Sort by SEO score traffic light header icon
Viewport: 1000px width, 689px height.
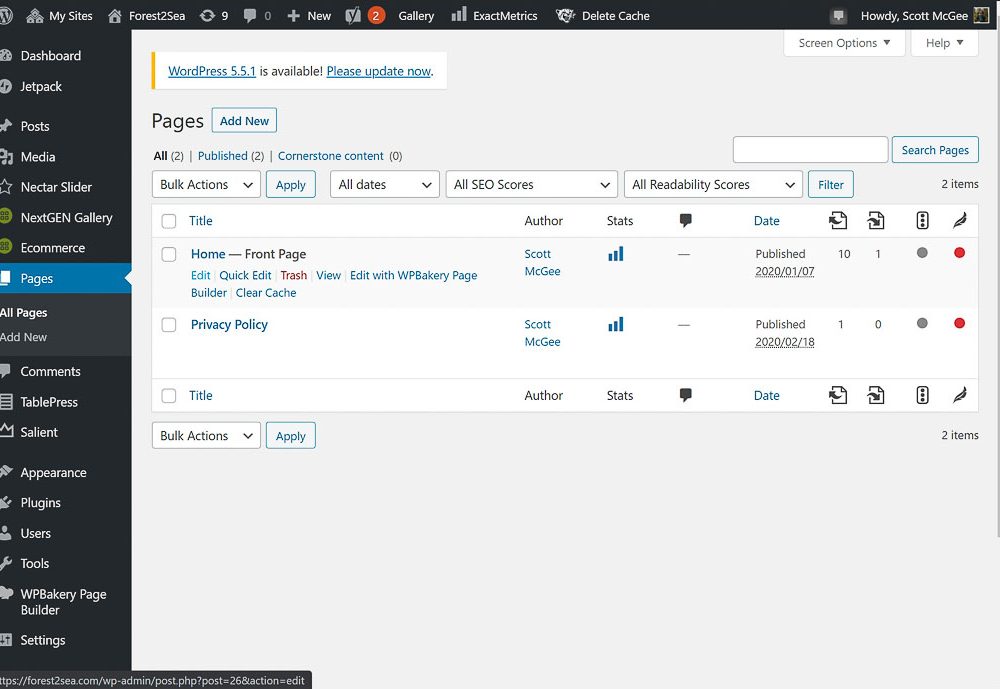922,221
